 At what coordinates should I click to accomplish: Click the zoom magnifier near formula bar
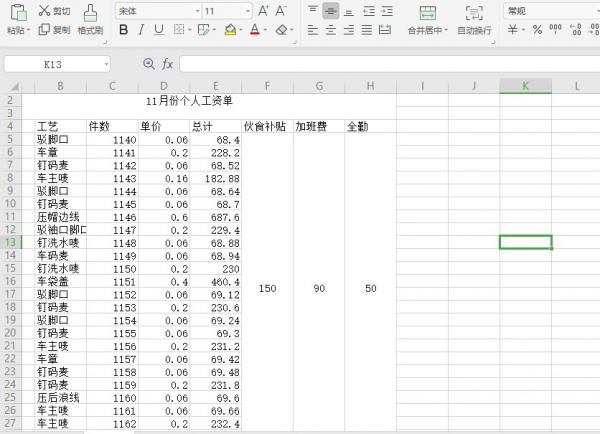click(148, 64)
